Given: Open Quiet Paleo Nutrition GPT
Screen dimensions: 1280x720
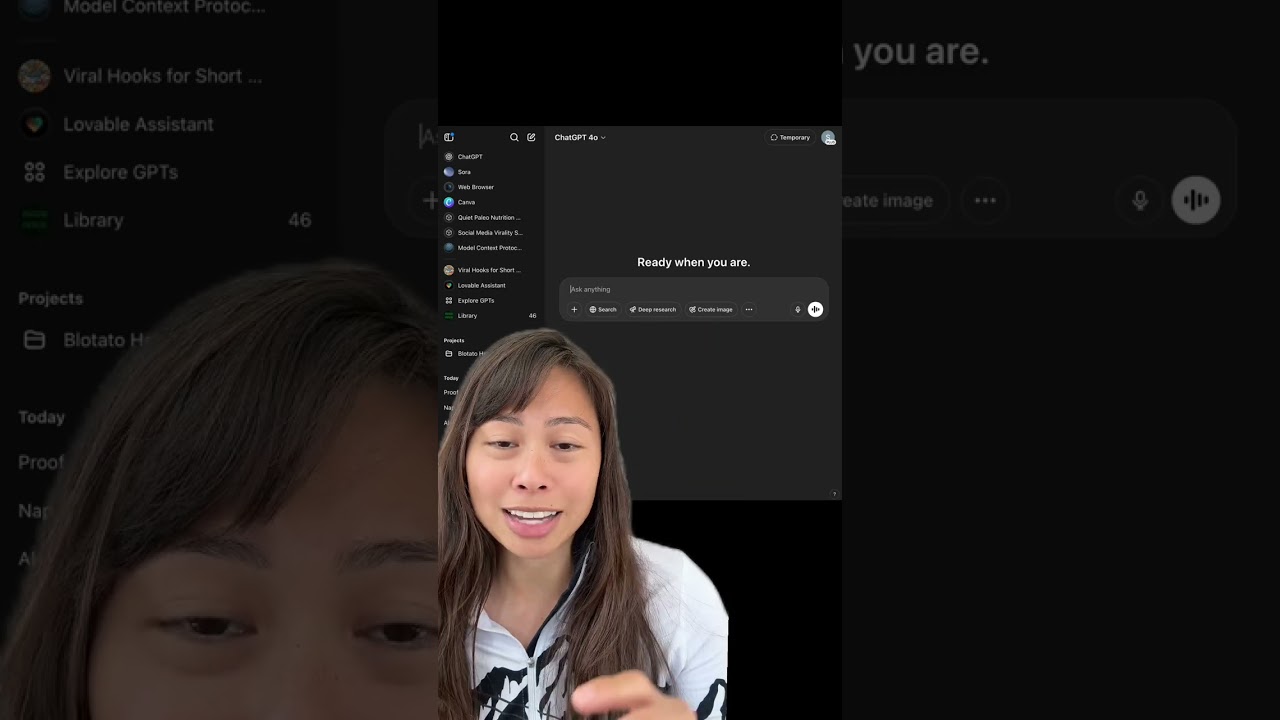Looking at the screenshot, I should 491,217.
